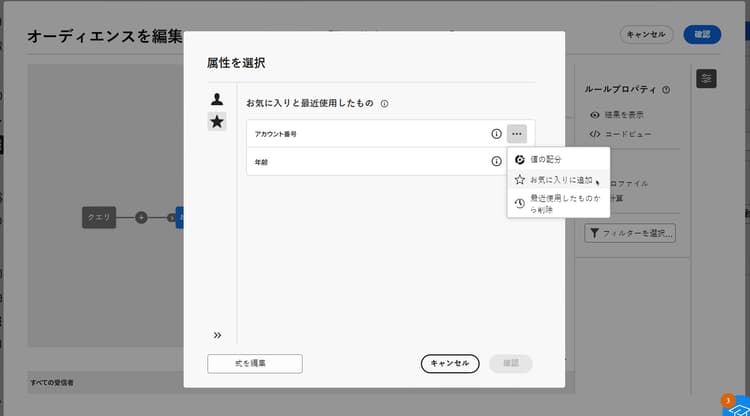Viewport: 750px width, 416px height.
Task: Click plus node after クエリ
Action: click(x=141, y=218)
